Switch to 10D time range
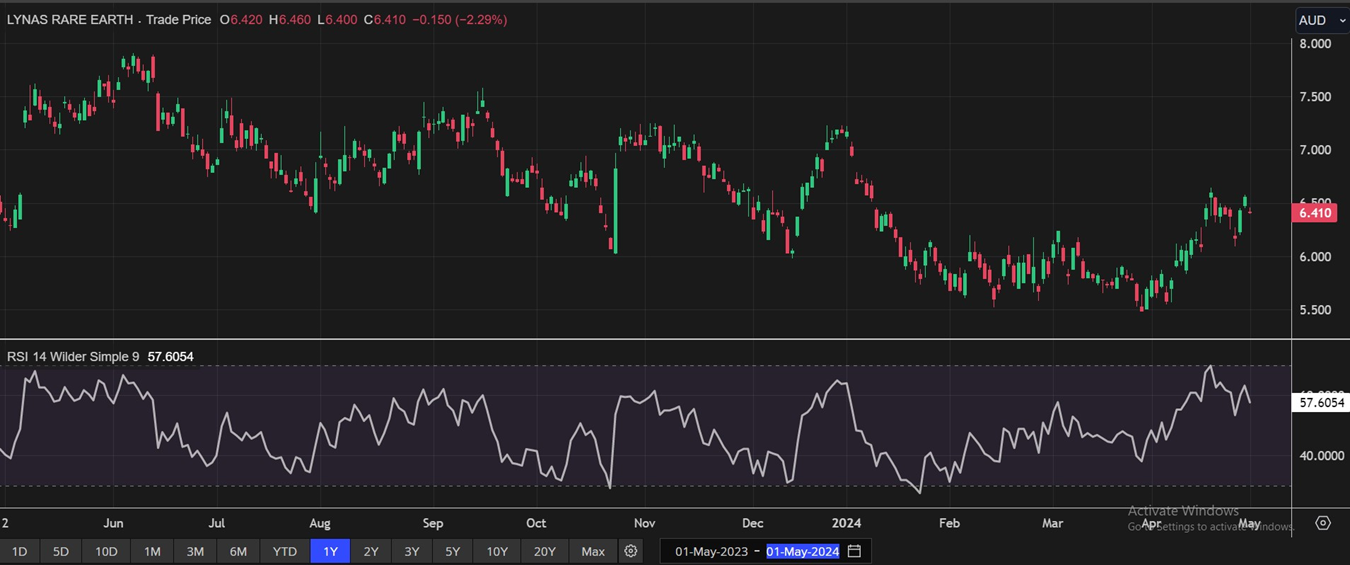Viewport: 1350px width, 565px height. 106,551
